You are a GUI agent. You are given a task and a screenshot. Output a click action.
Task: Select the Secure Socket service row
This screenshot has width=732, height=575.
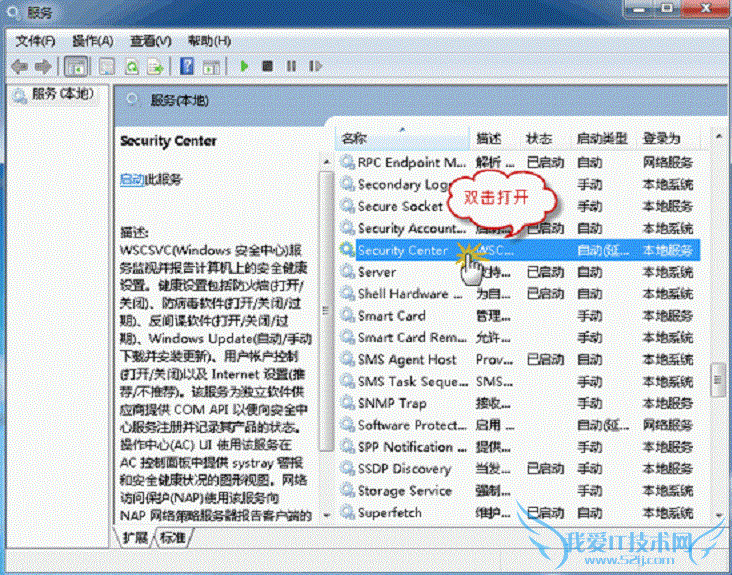400,206
